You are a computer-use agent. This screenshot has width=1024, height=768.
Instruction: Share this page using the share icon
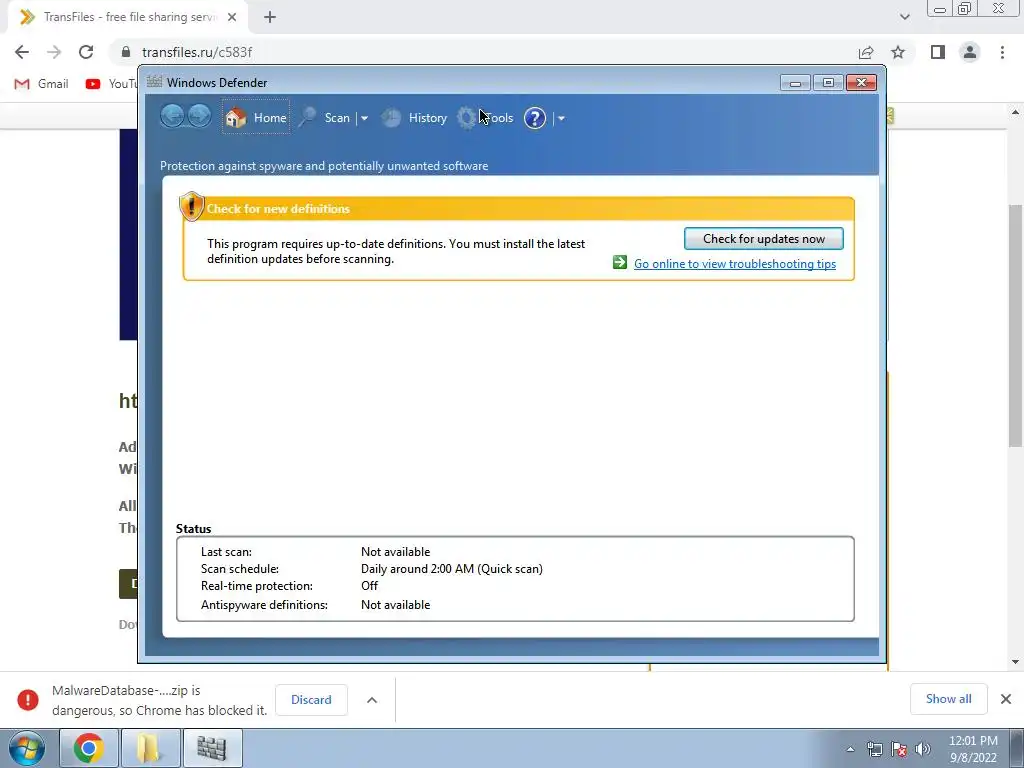(x=866, y=52)
